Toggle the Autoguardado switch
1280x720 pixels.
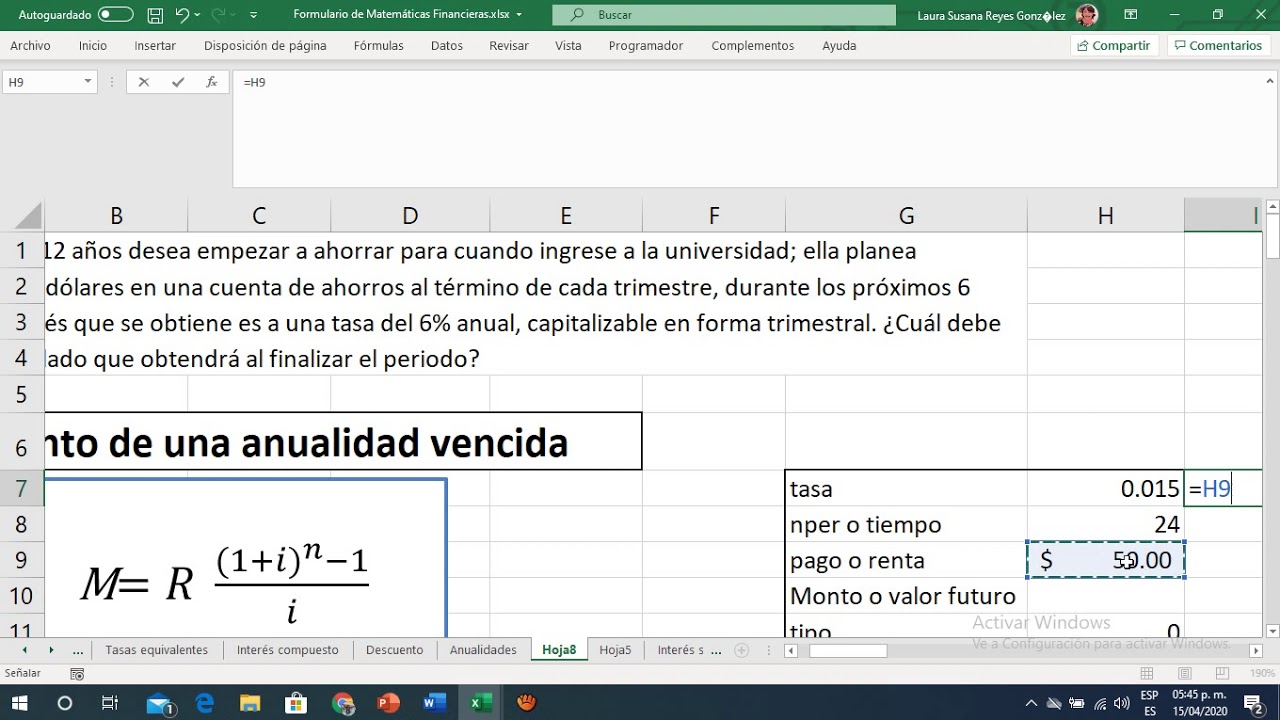(116, 15)
